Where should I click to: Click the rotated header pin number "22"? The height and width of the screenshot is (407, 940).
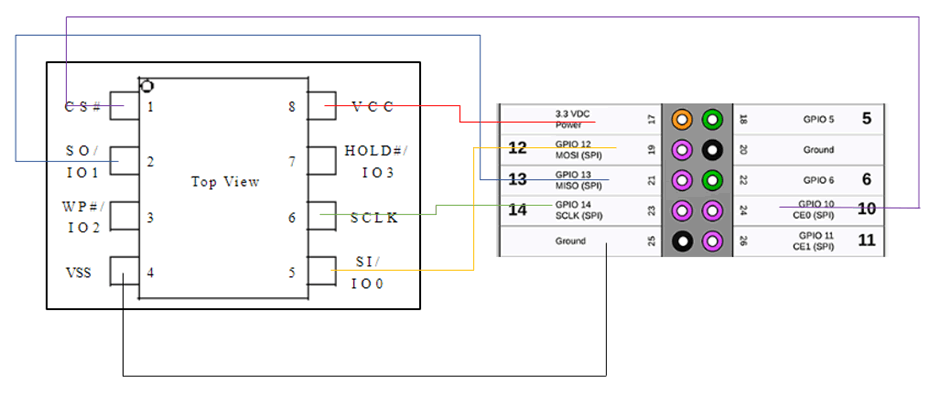tap(743, 180)
